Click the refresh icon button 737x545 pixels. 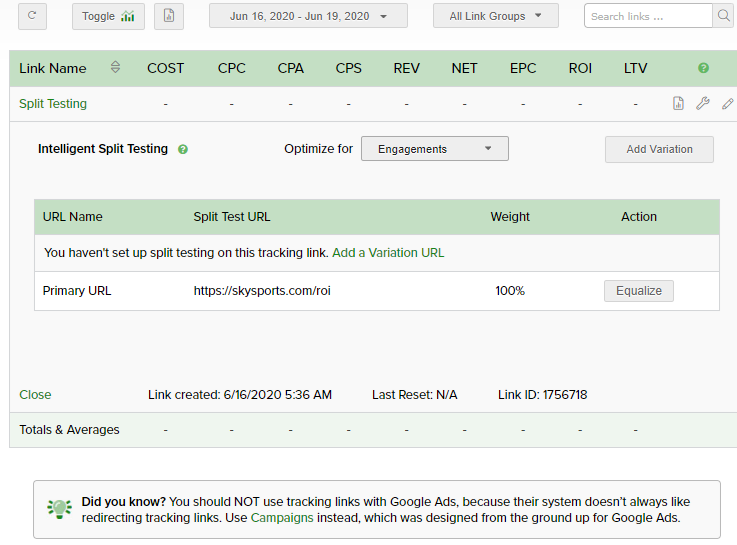[x=32, y=16]
